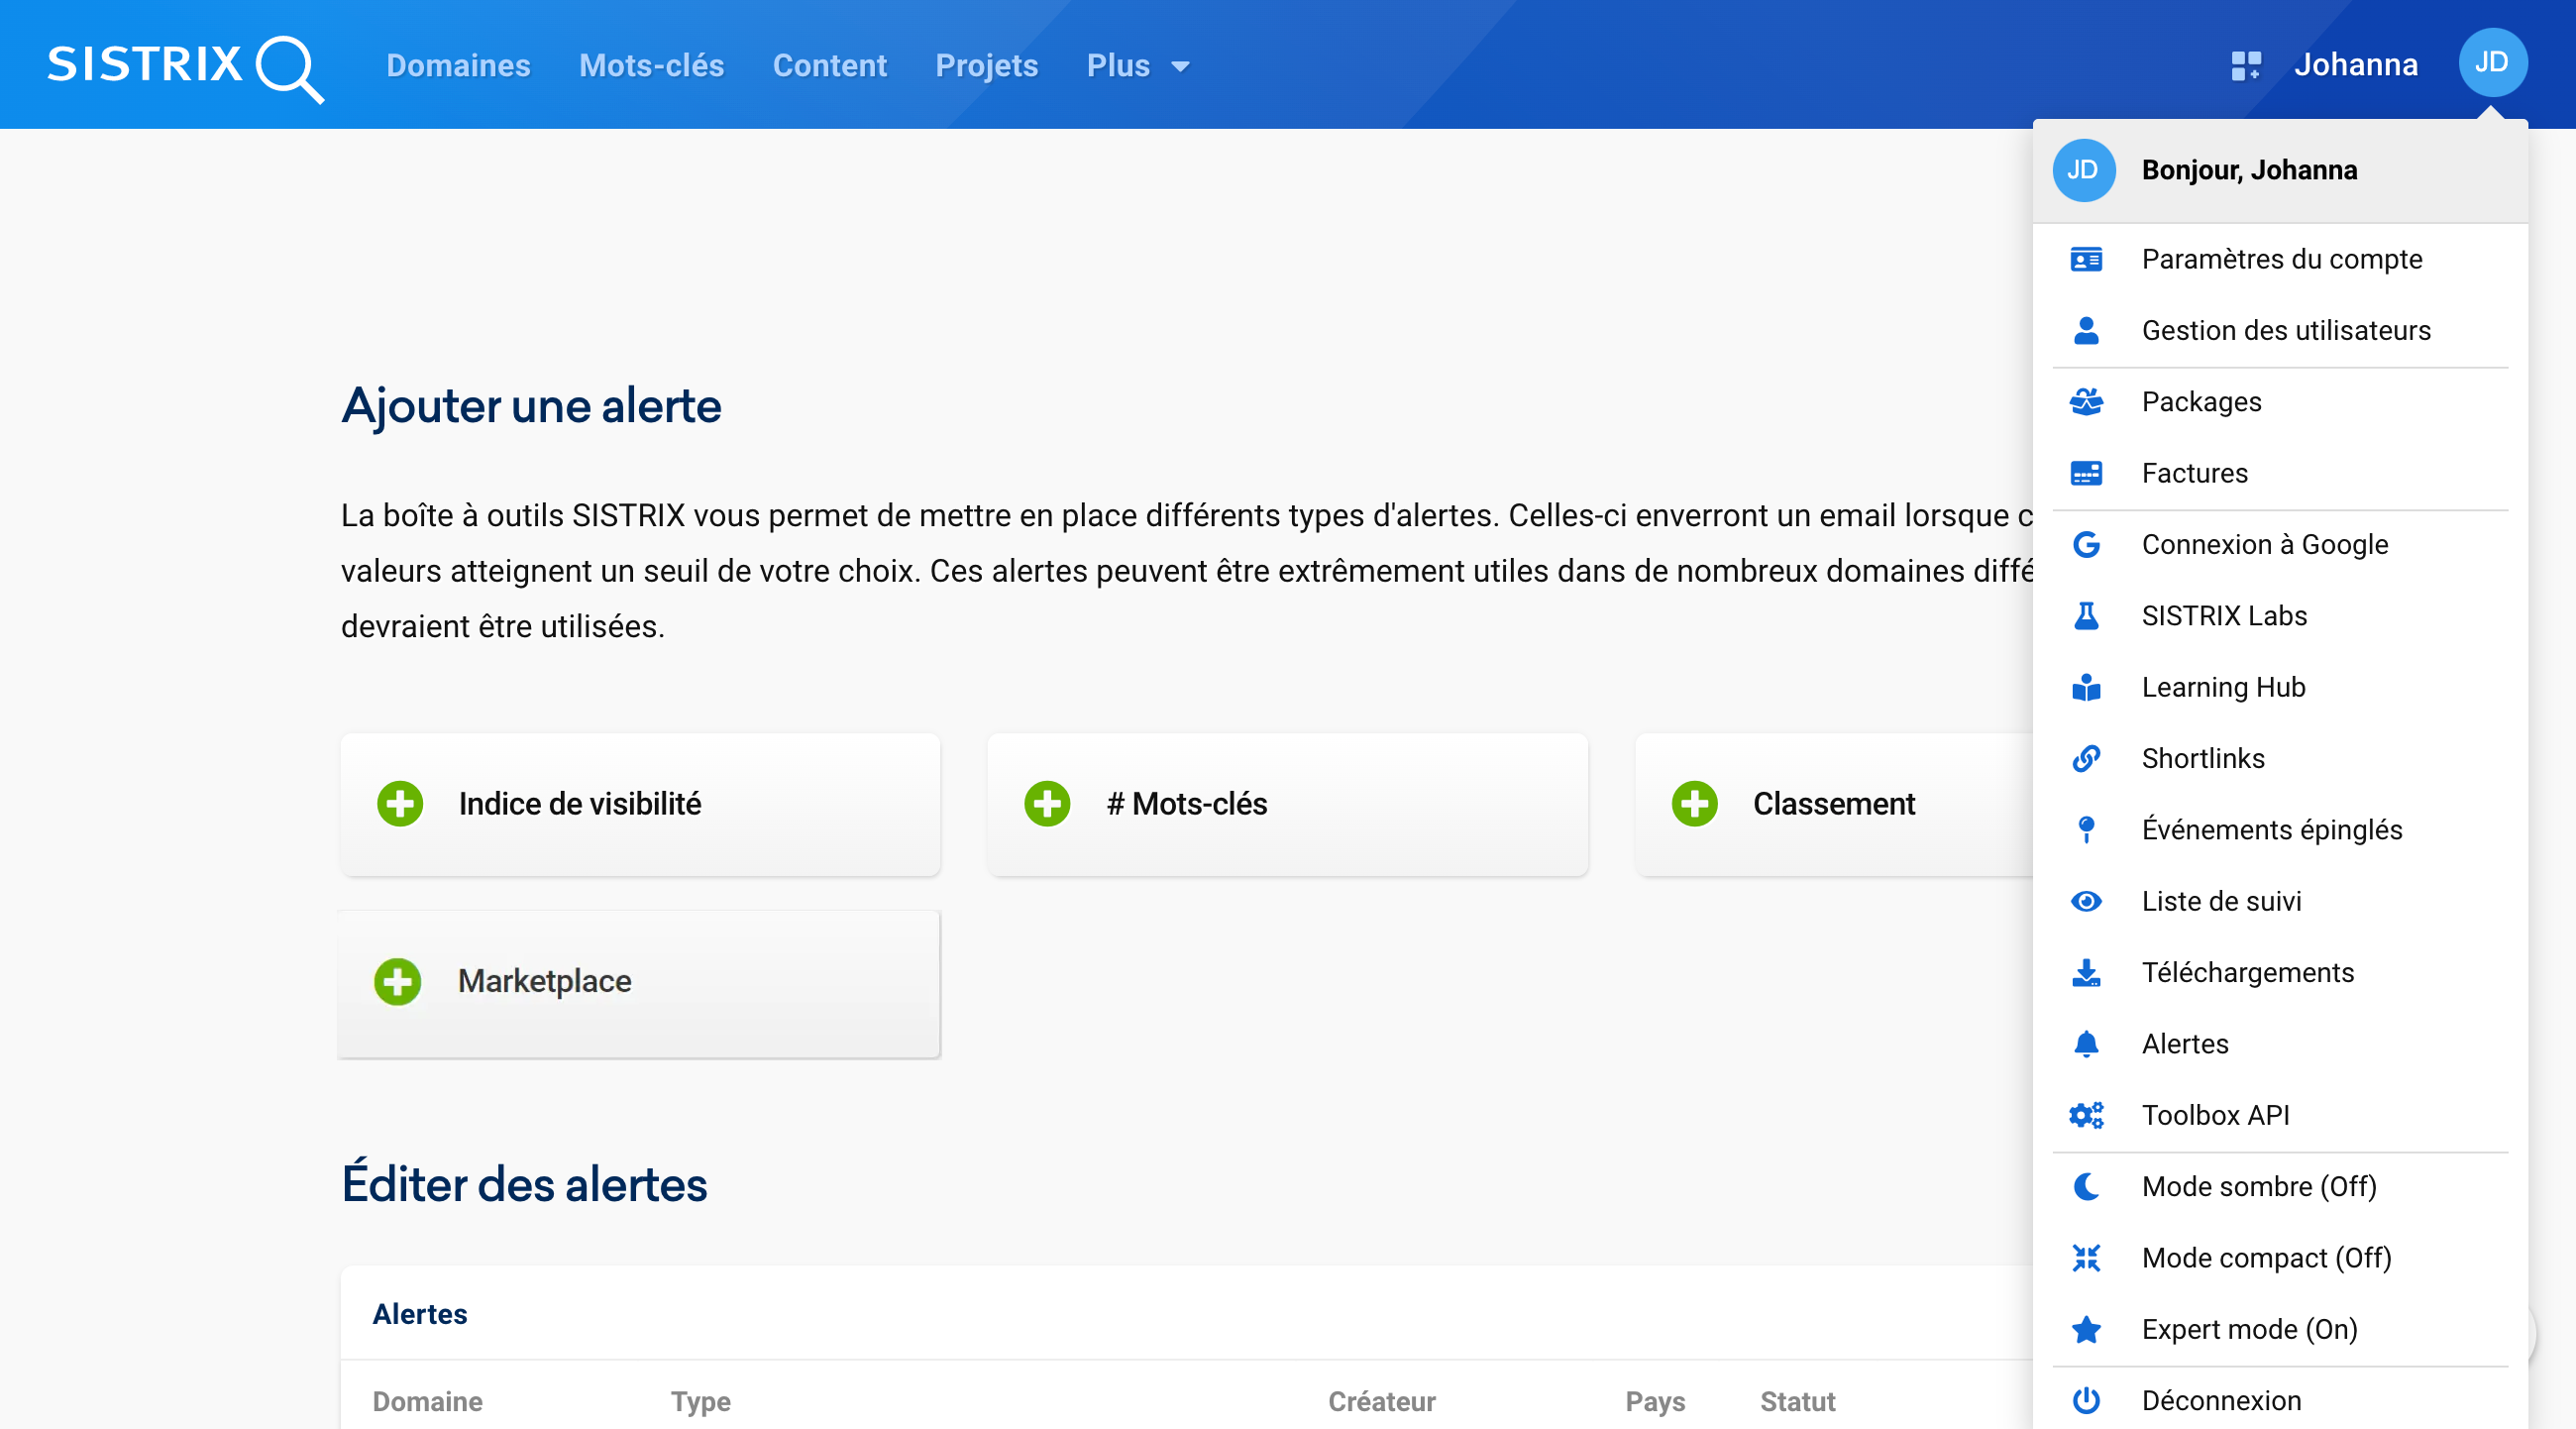Image resolution: width=2576 pixels, height=1429 pixels.
Task: Click the Pays column header
Action: [1655, 1402]
